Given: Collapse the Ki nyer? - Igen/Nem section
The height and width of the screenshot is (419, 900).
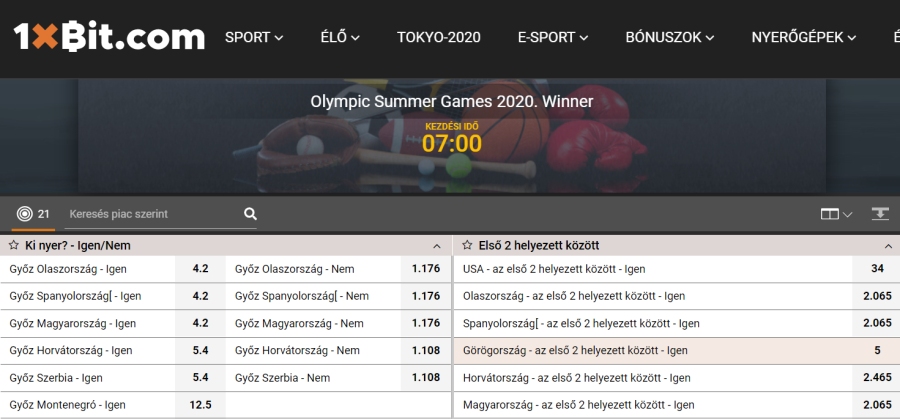Looking at the screenshot, I should [x=437, y=246].
